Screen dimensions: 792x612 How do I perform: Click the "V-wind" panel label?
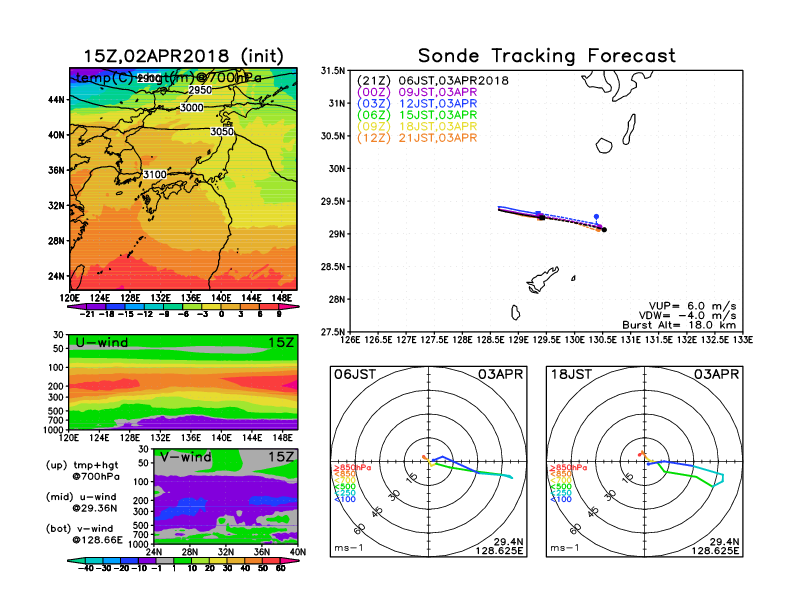point(186,457)
